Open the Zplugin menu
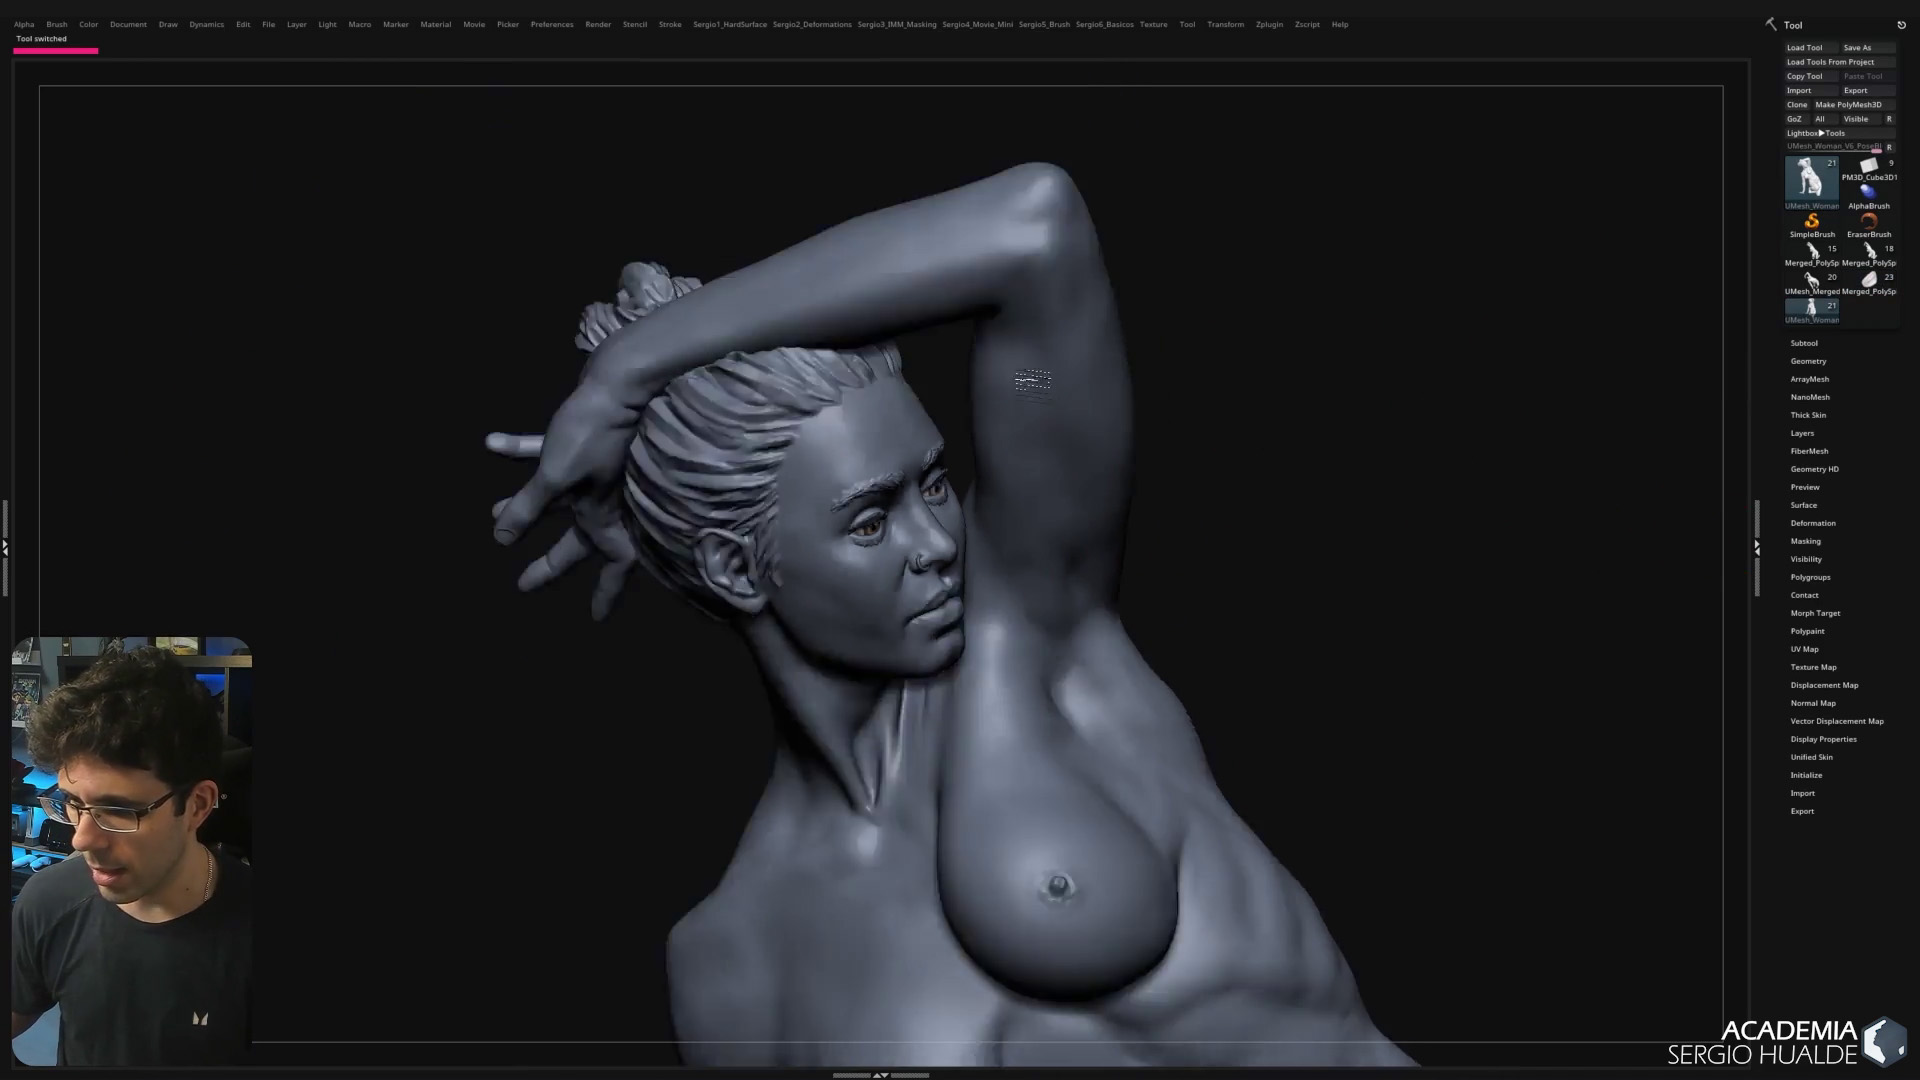This screenshot has height=1080, width=1920. [1269, 24]
